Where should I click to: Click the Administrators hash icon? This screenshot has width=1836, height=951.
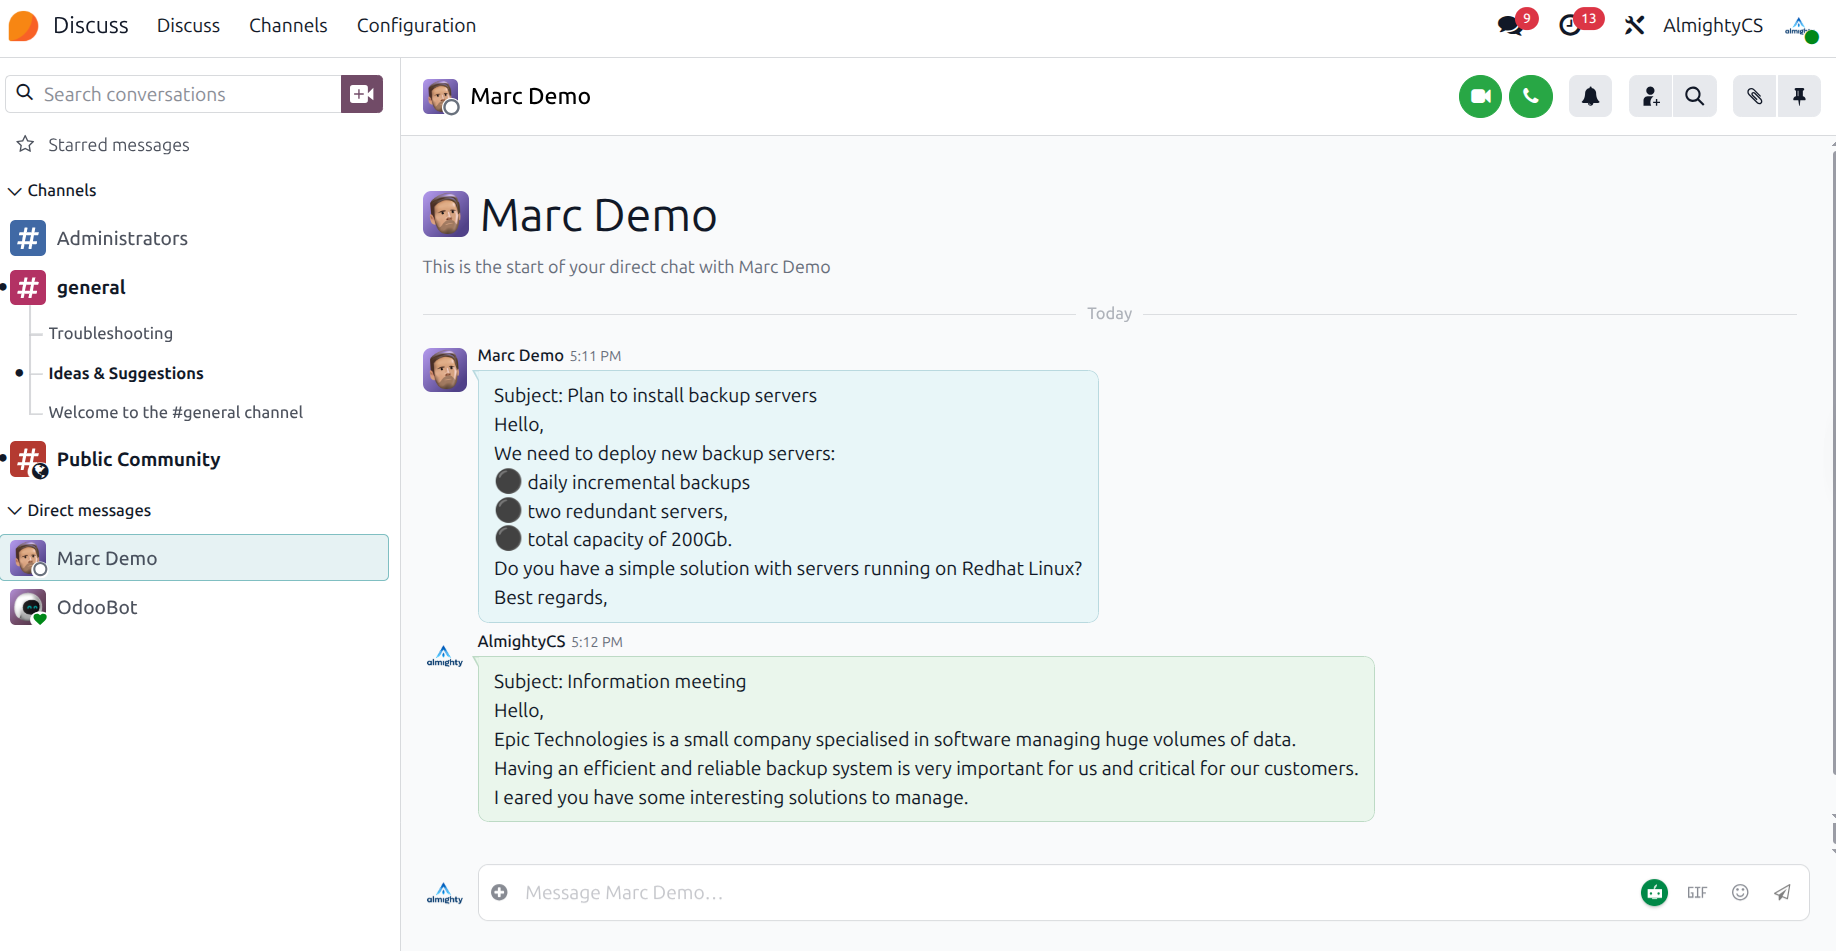pyautogui.click(x=28, y=238)
